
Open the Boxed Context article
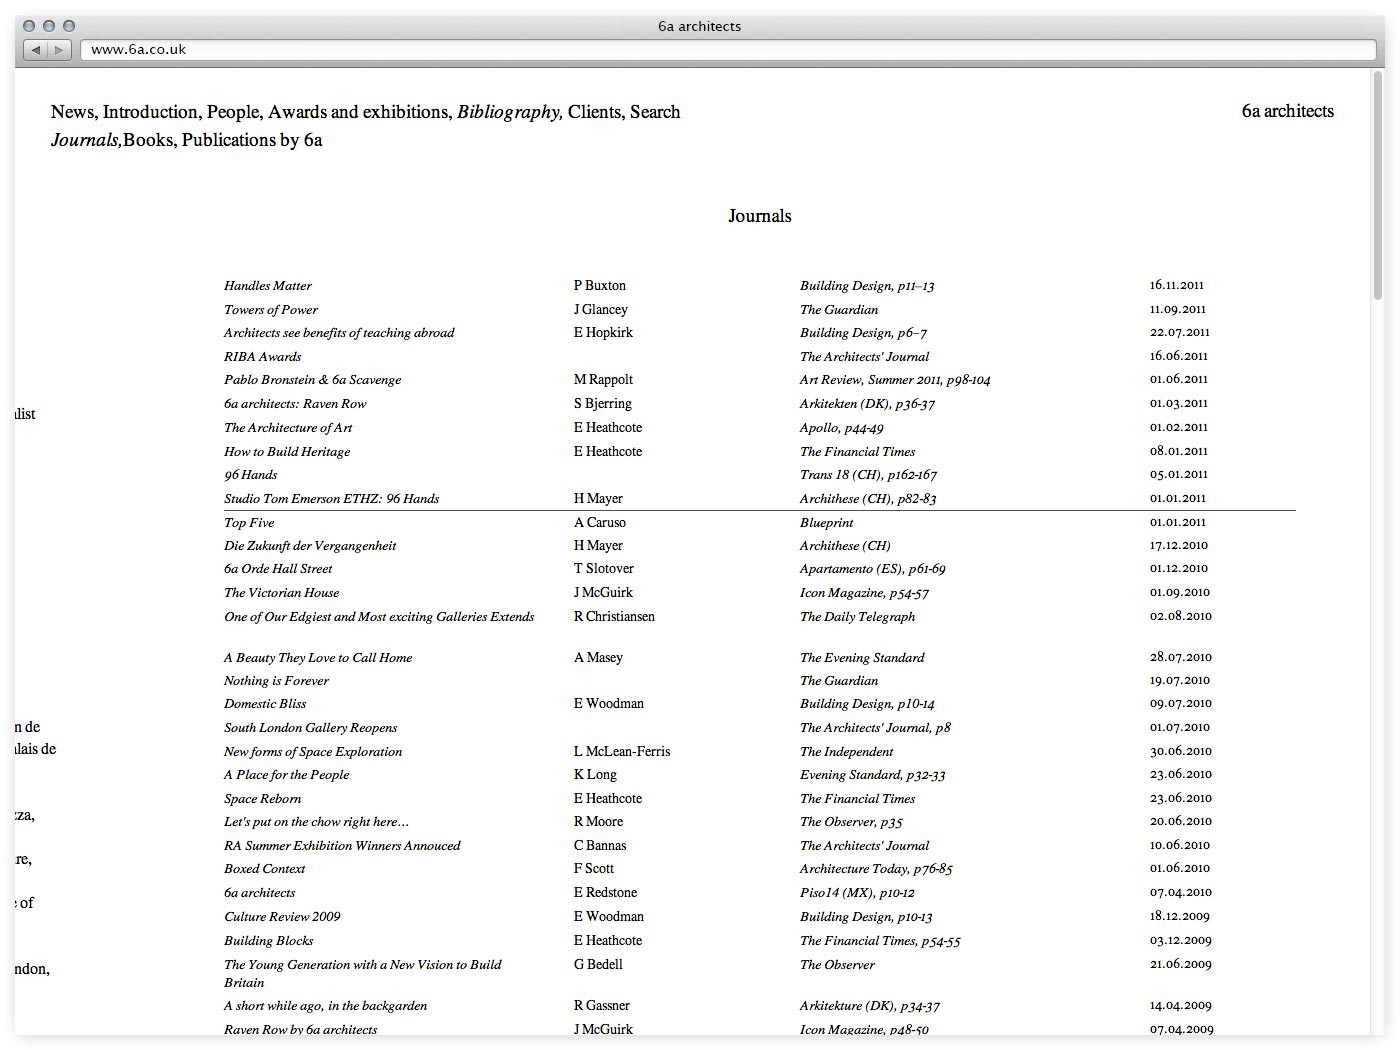pos(264,869)
